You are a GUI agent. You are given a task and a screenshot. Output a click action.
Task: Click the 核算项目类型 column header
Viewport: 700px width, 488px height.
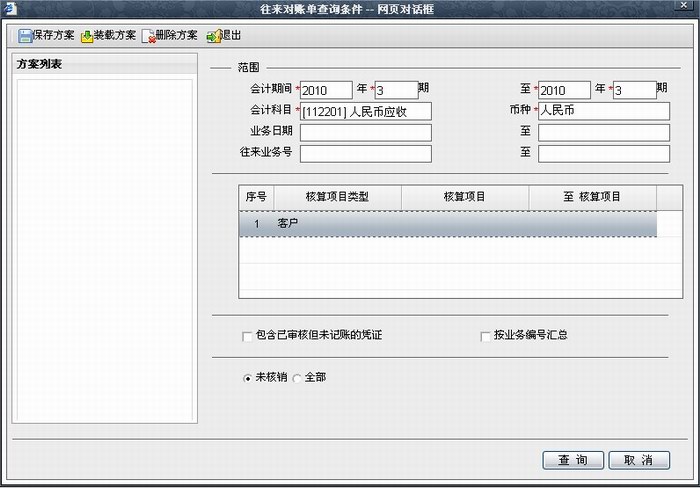338,197
